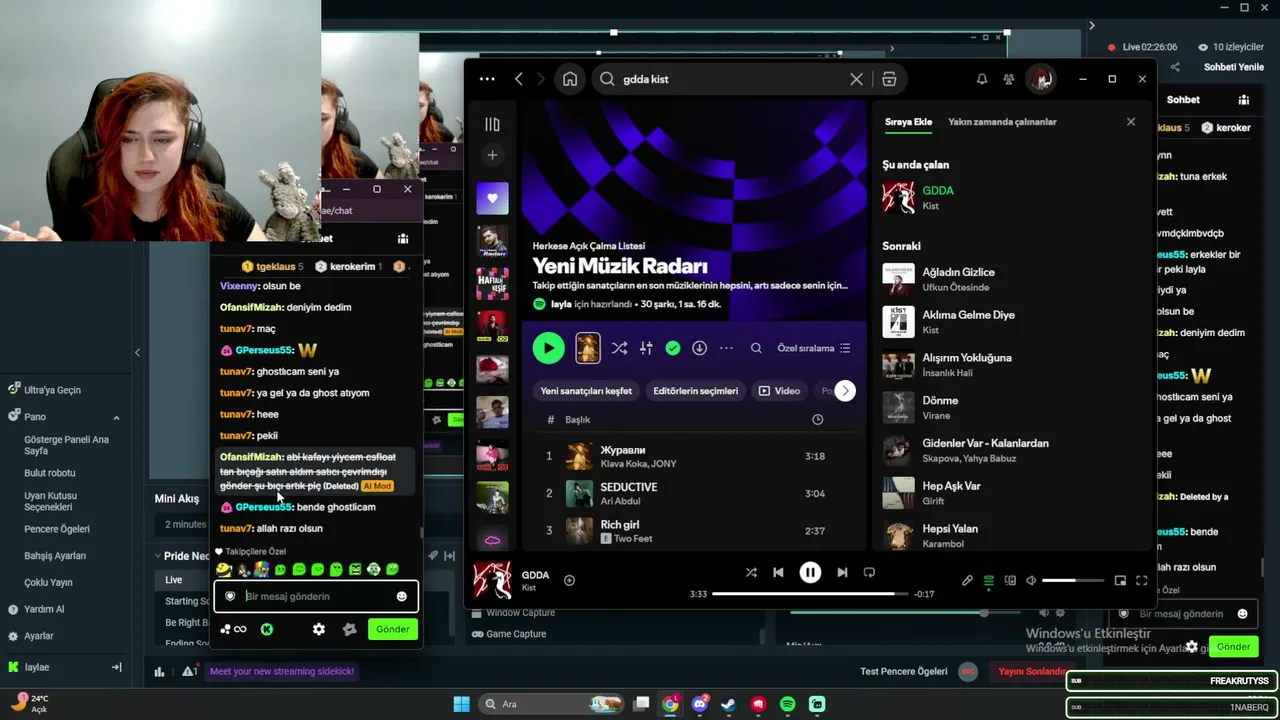This screenshot has height=720, width=1280.
Task: Toggle shuffle in Spotify player bar
Action: pos(751,573)
